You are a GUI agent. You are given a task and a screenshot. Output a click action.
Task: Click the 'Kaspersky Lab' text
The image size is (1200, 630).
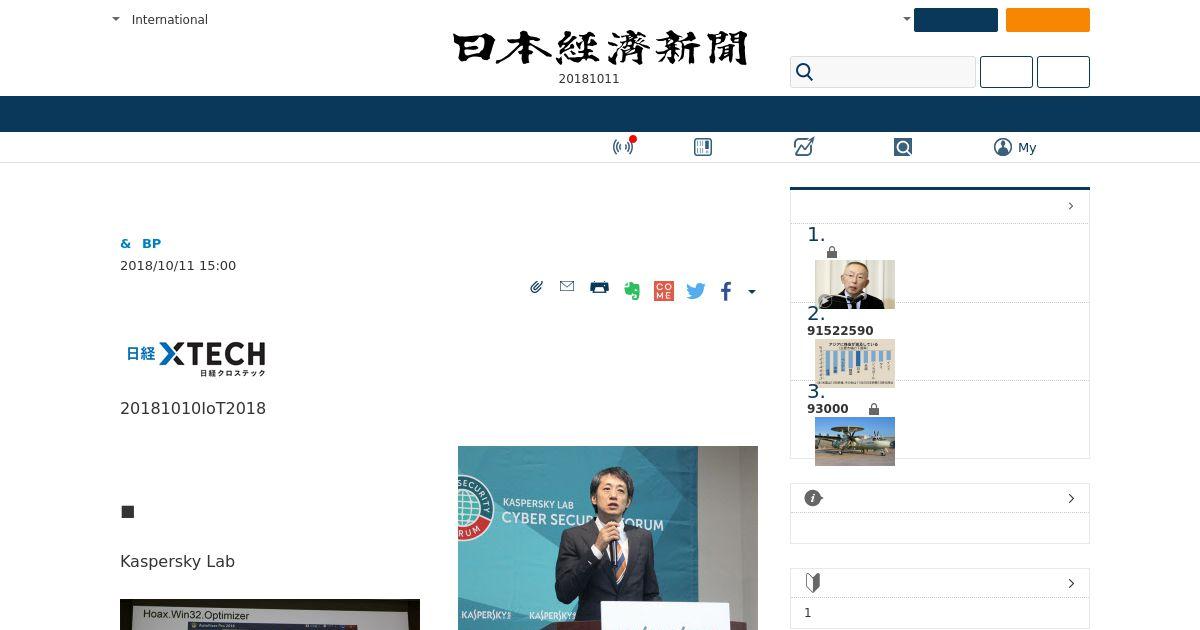tap(177, 561)
